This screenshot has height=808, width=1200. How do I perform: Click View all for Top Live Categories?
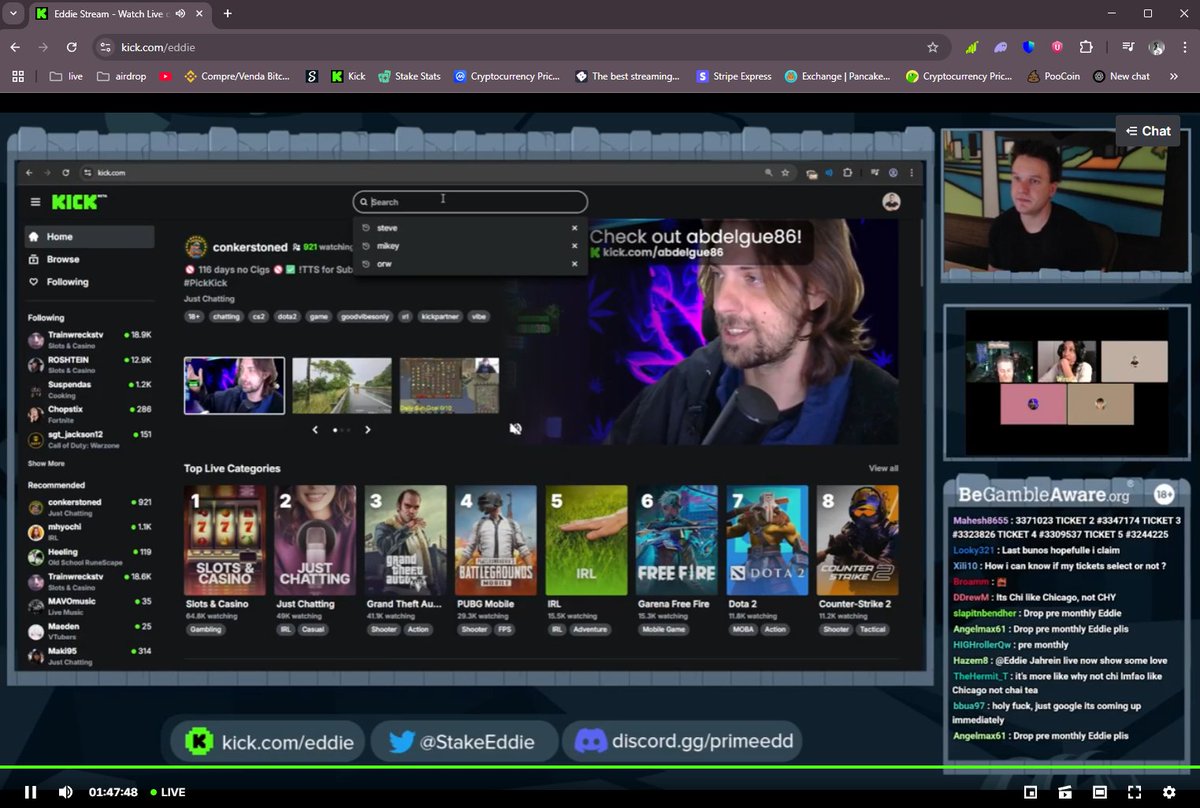[883, 468]
